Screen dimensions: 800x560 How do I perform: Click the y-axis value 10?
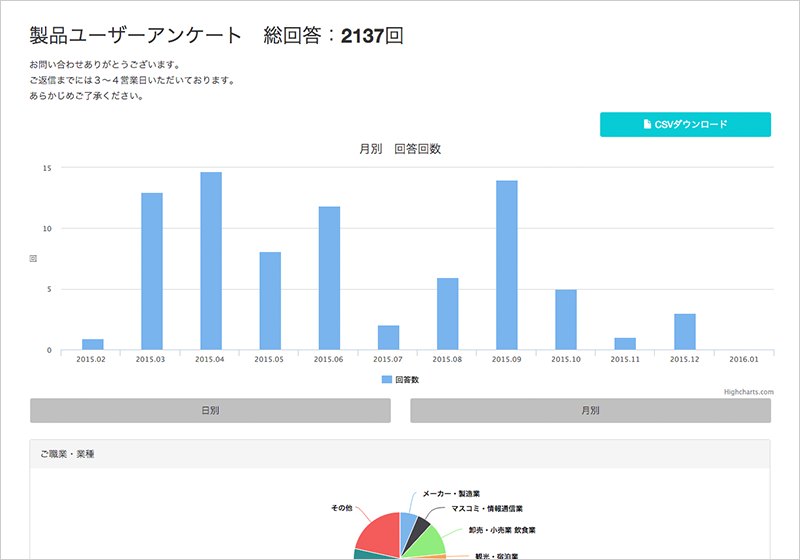(x=47, y=228)
